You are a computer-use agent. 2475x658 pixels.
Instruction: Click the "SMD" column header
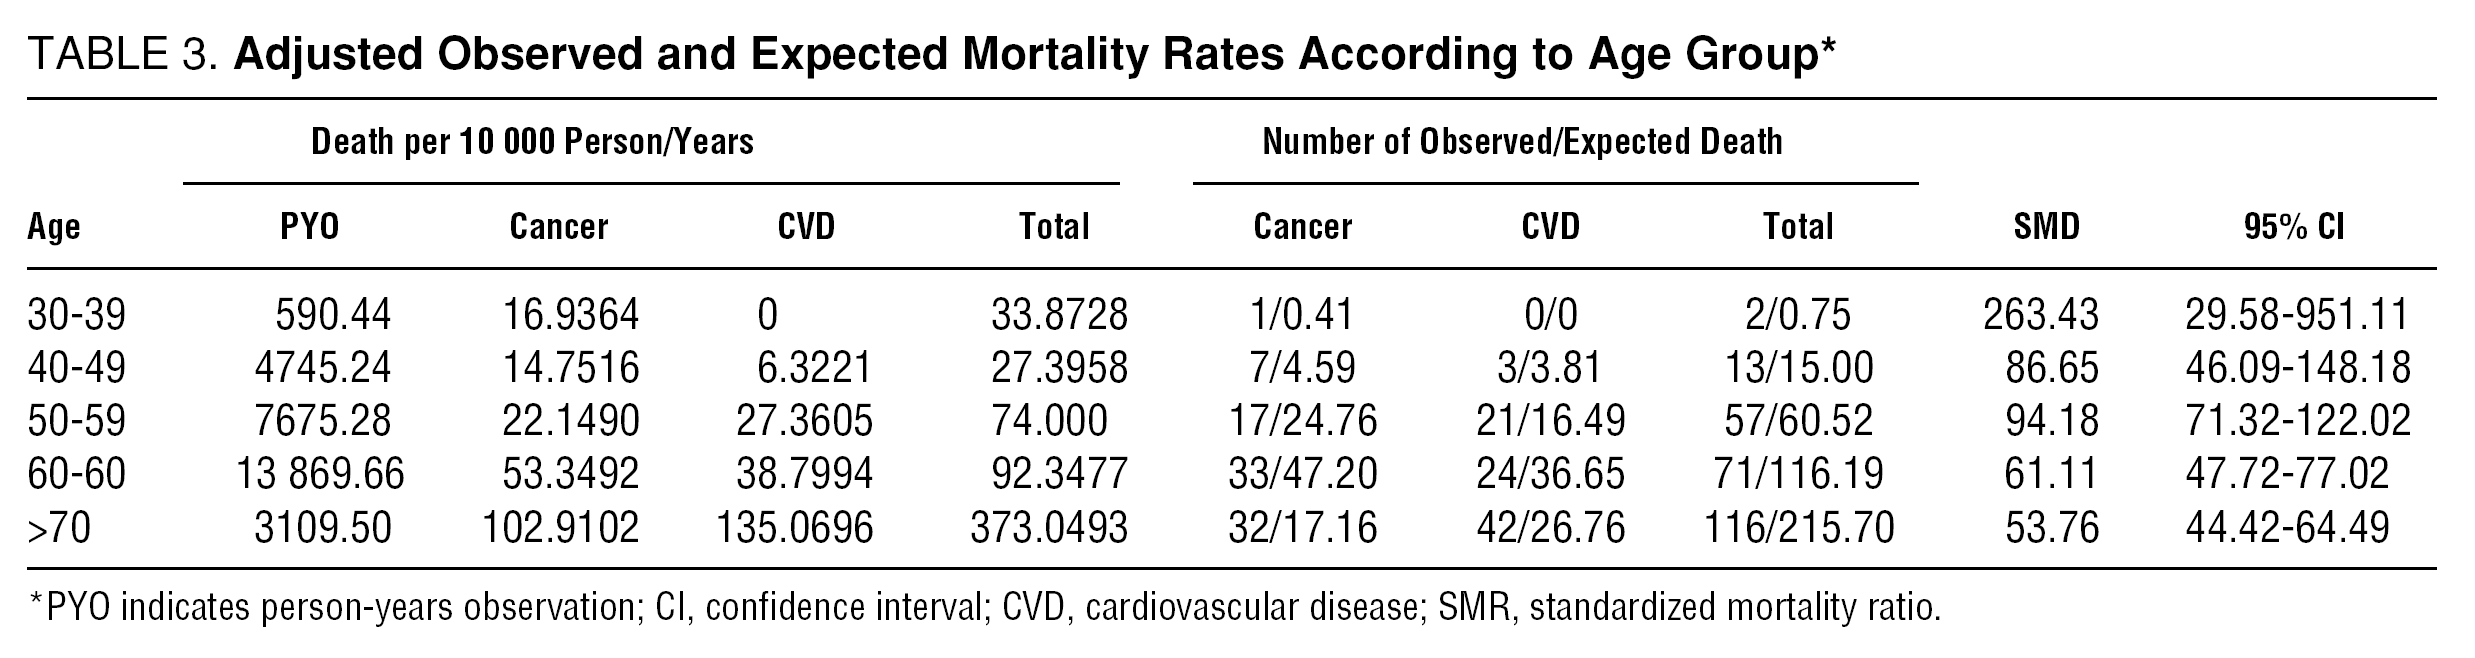click(2046, 228)
